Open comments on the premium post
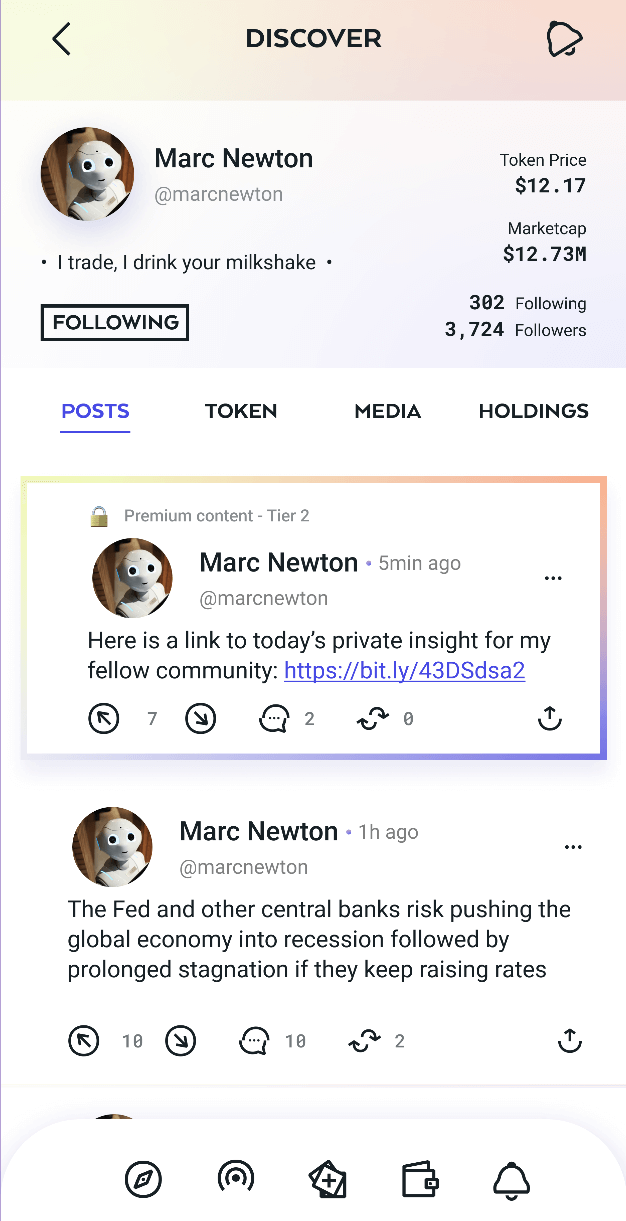This screenshot has width=626, height=1221. [x=274, y=718]
